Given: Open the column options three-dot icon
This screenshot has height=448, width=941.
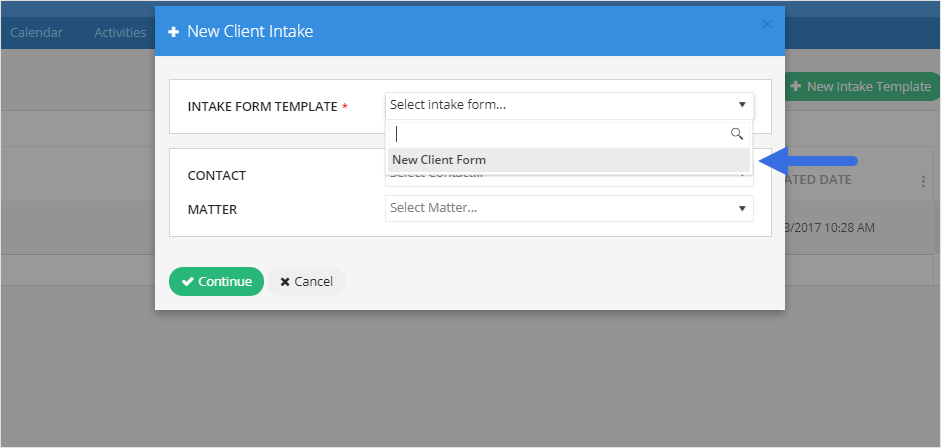Looking at the screenshot, I should tap(924, 181).
